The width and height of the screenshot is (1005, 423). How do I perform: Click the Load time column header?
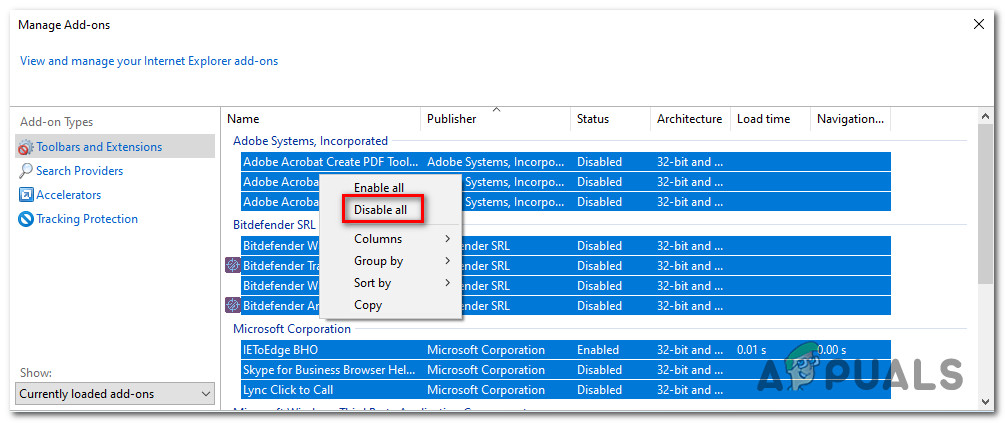pyautogui.click(x=763, y=119)
